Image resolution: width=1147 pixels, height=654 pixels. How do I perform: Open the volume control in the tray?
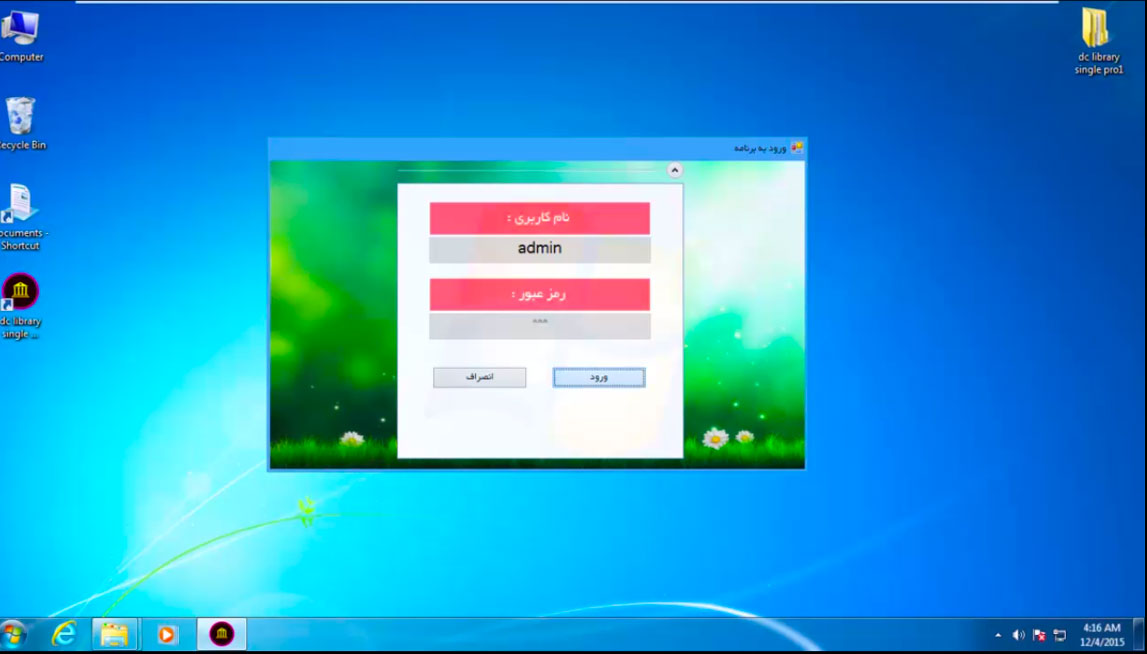click(x=1018, y=635)
